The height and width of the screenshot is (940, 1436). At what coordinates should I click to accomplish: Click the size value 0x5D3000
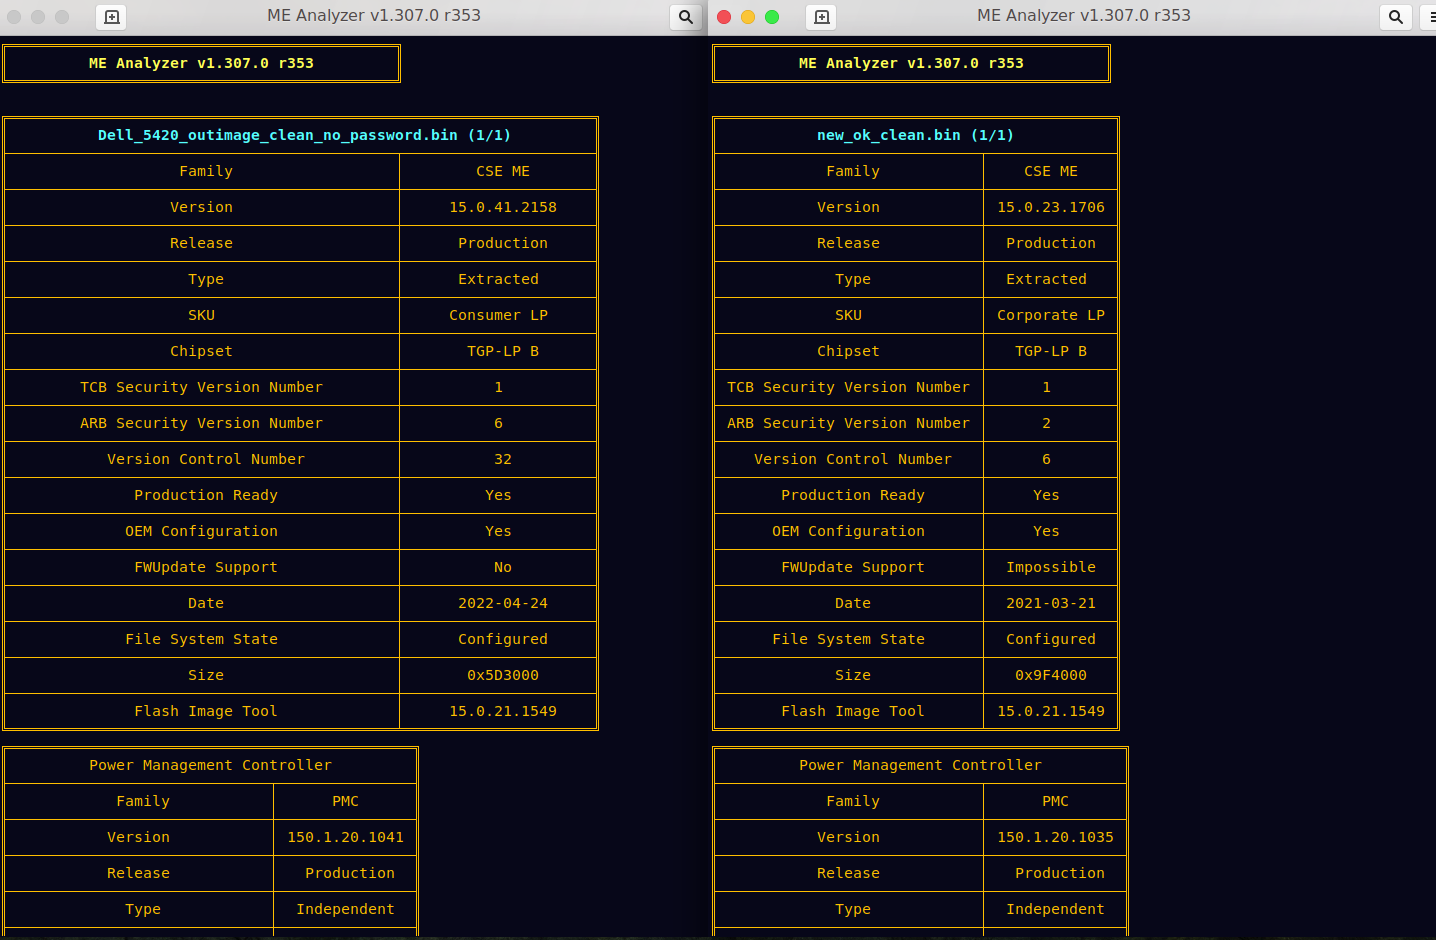[503, 675]
